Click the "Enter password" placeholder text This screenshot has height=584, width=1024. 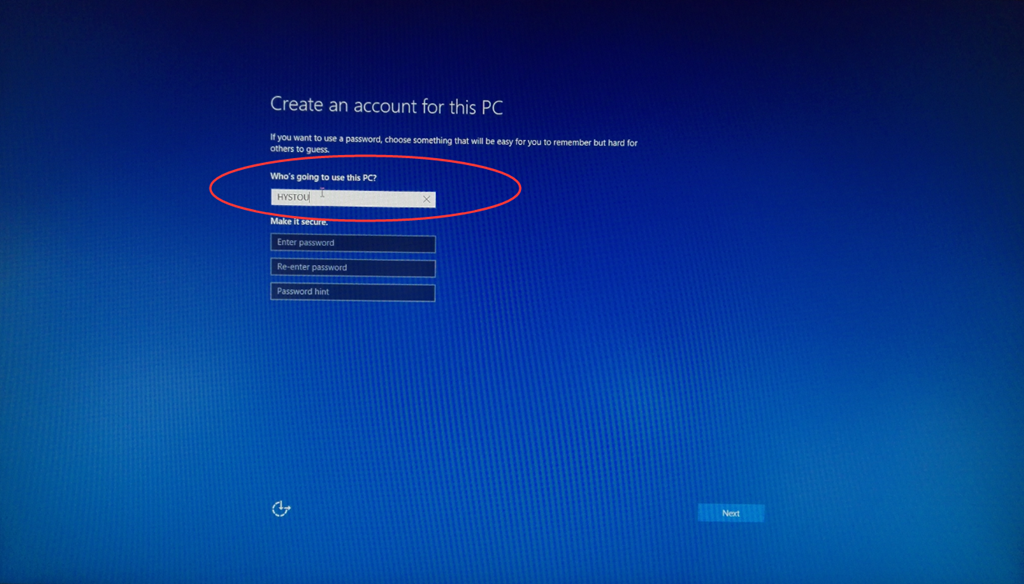pos(305,243)
